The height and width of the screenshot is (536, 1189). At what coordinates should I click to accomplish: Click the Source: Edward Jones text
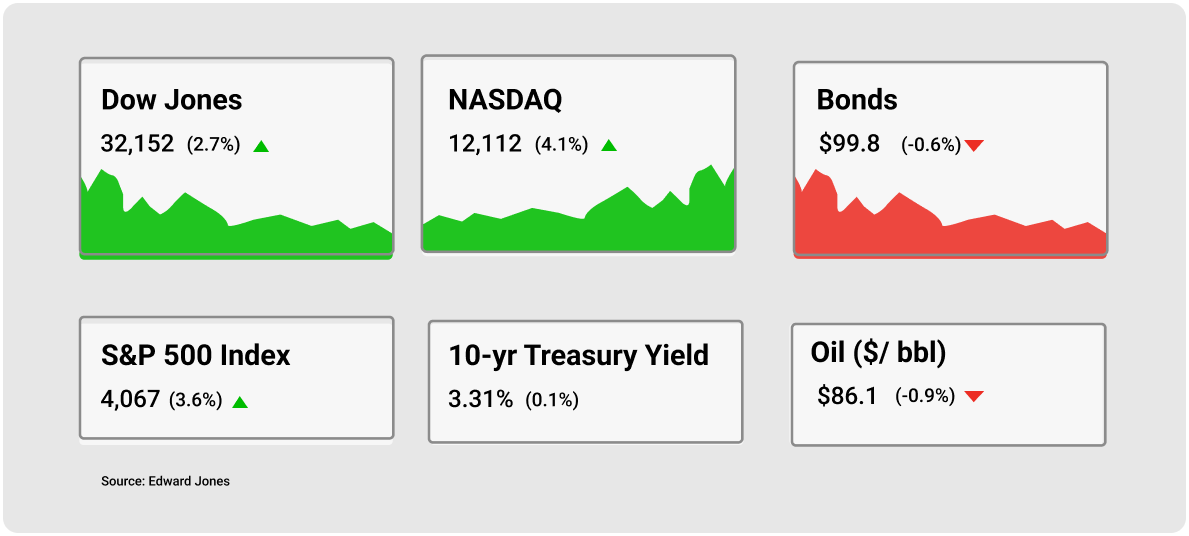[165, 481]
